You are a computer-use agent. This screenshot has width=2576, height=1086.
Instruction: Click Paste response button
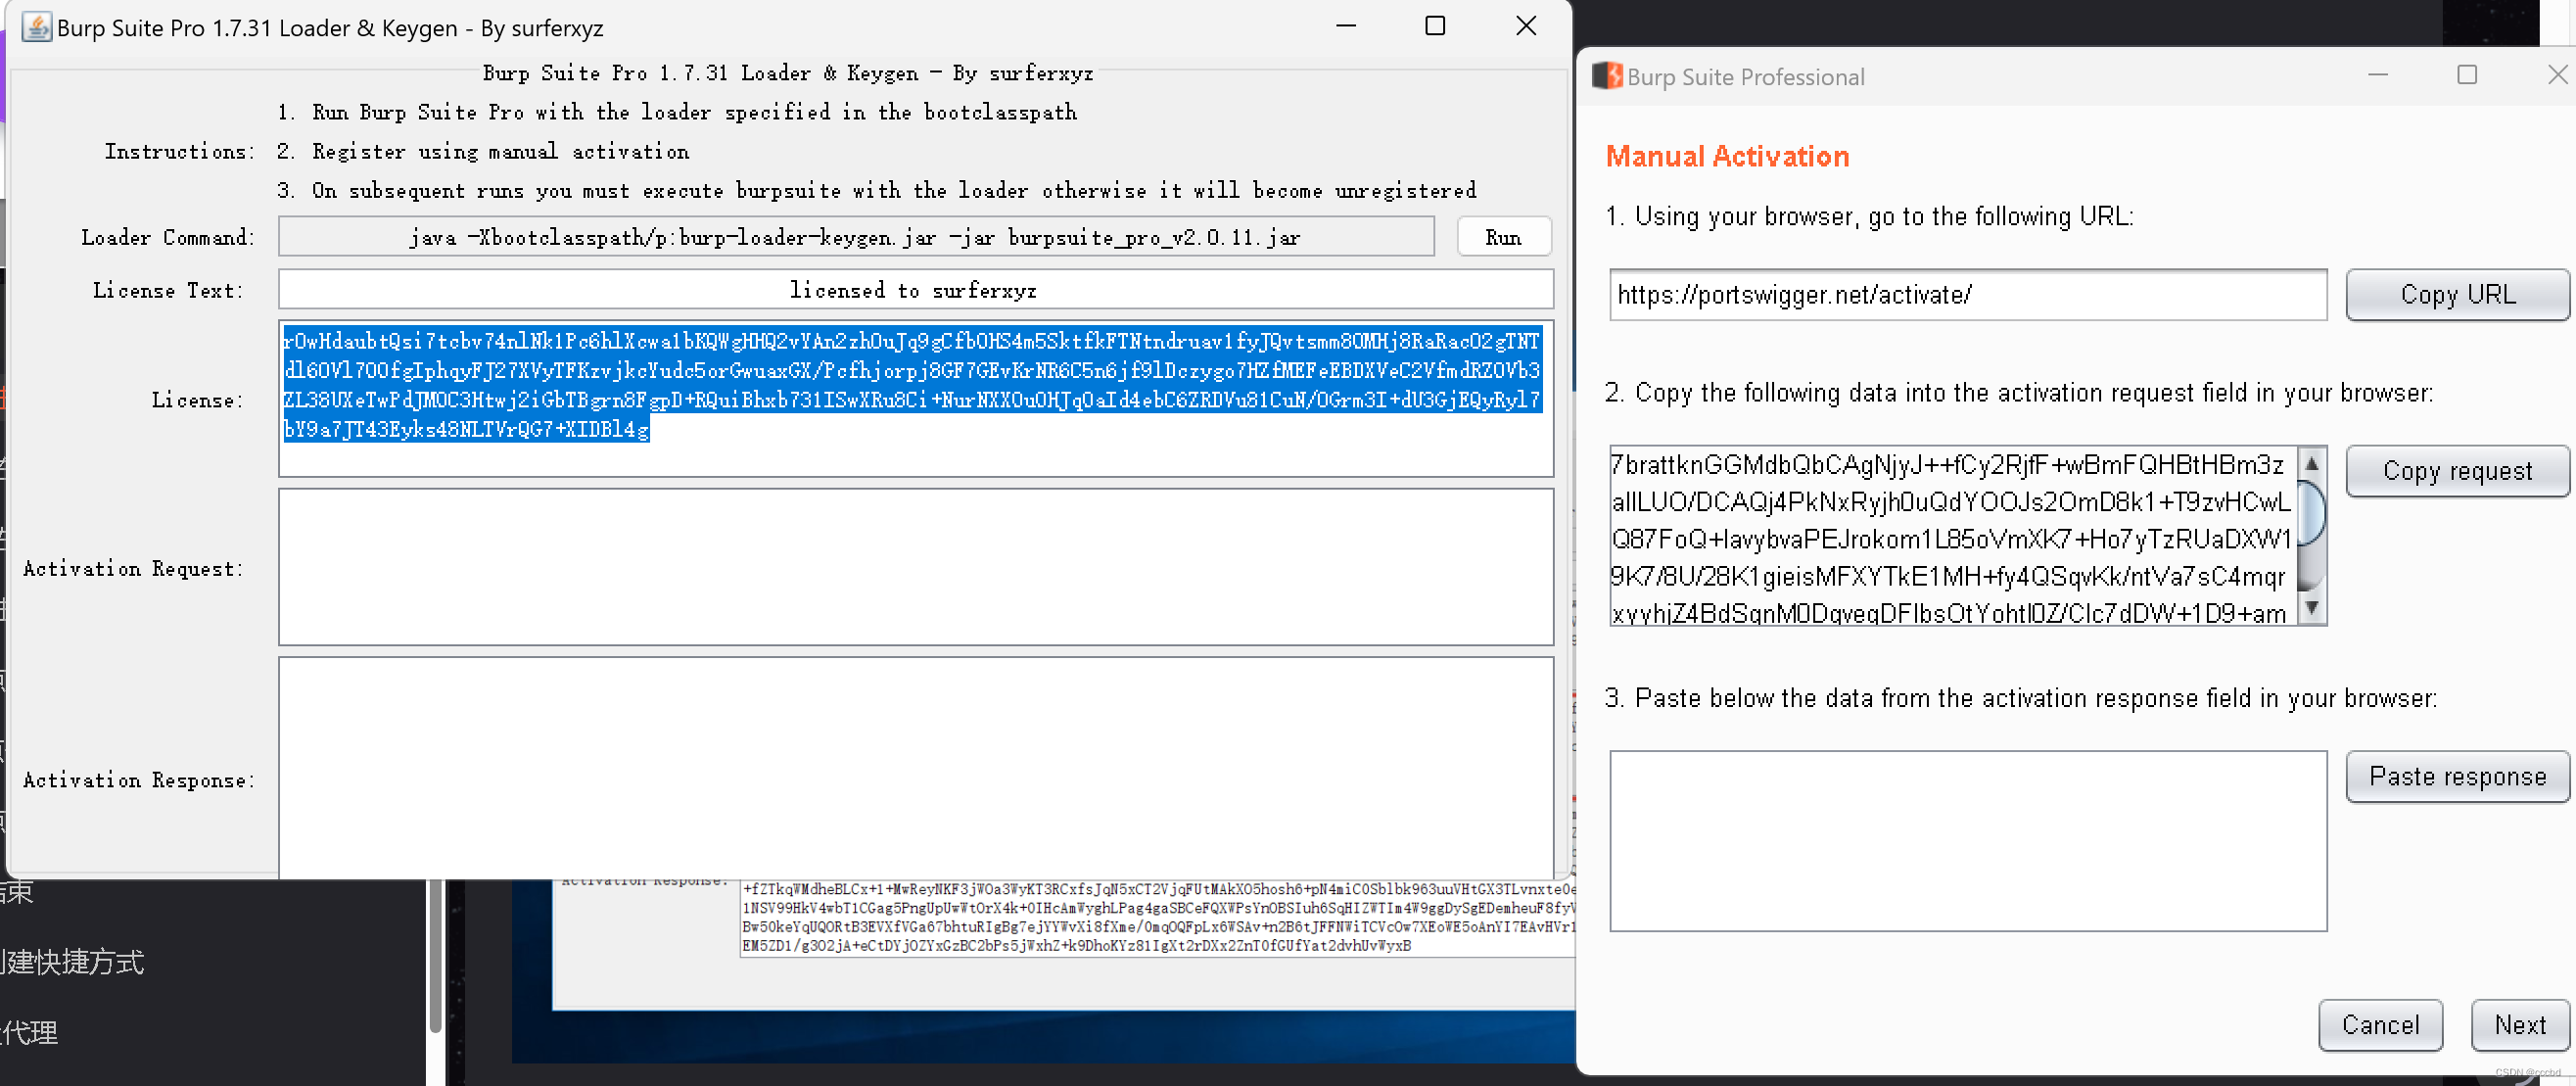coord(2456,777)
